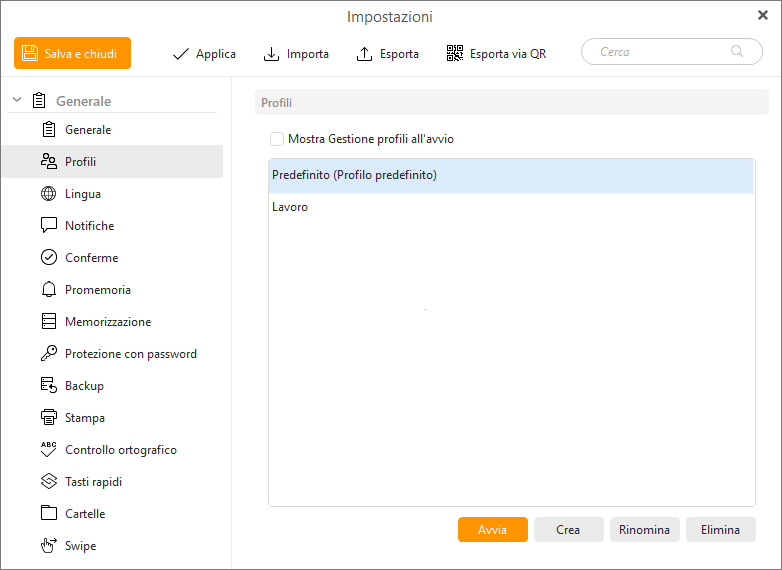This screenshot has height=570, width=782.
Task: Open Promemoria bell icon settings
Action: [48, 290]
